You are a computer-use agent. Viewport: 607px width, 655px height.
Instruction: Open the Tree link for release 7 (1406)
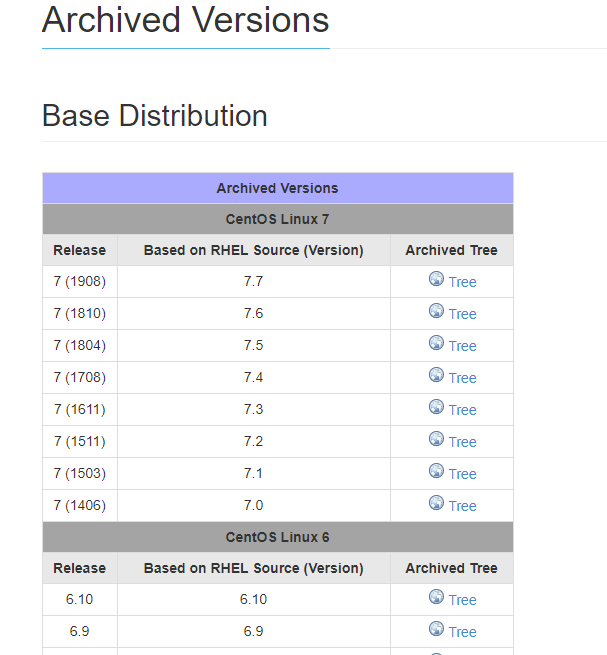pos(462,506)
